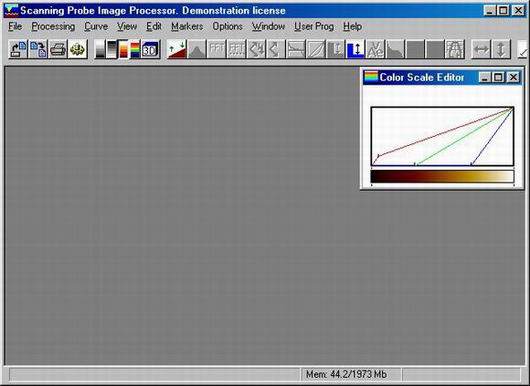
Task: Click the print toolbar icon
Action: point(58,49)
